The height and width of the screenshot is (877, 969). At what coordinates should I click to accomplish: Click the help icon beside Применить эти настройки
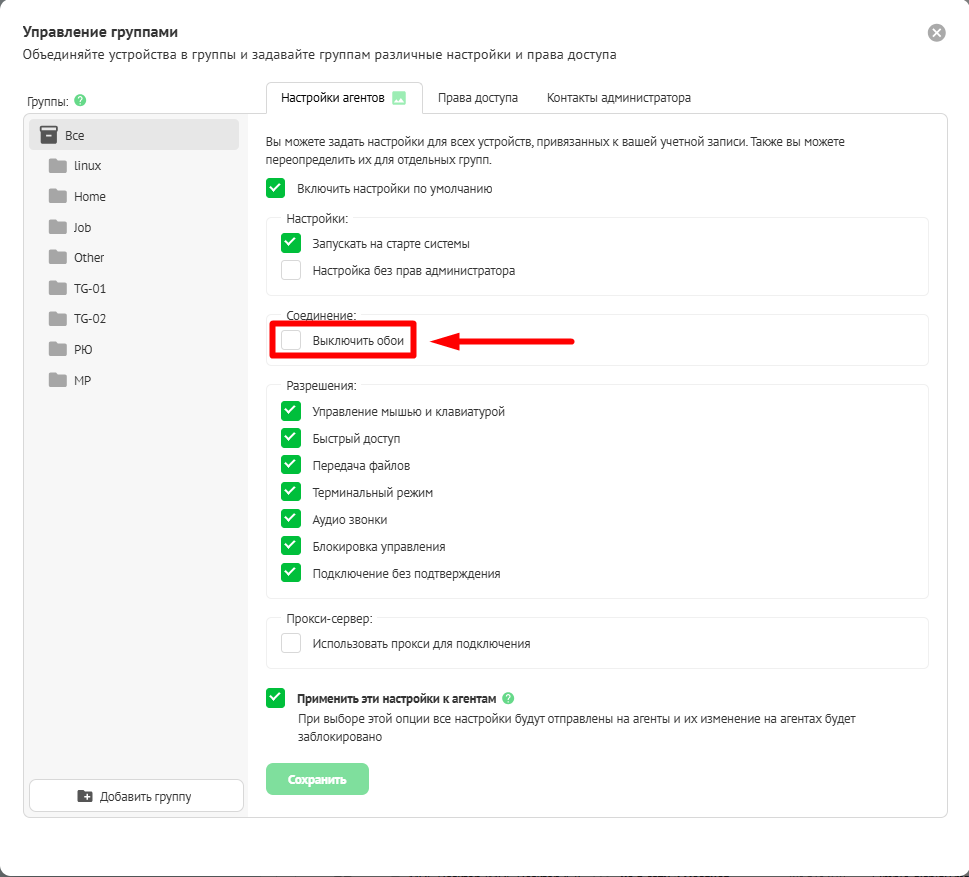(x=508, y=698)
